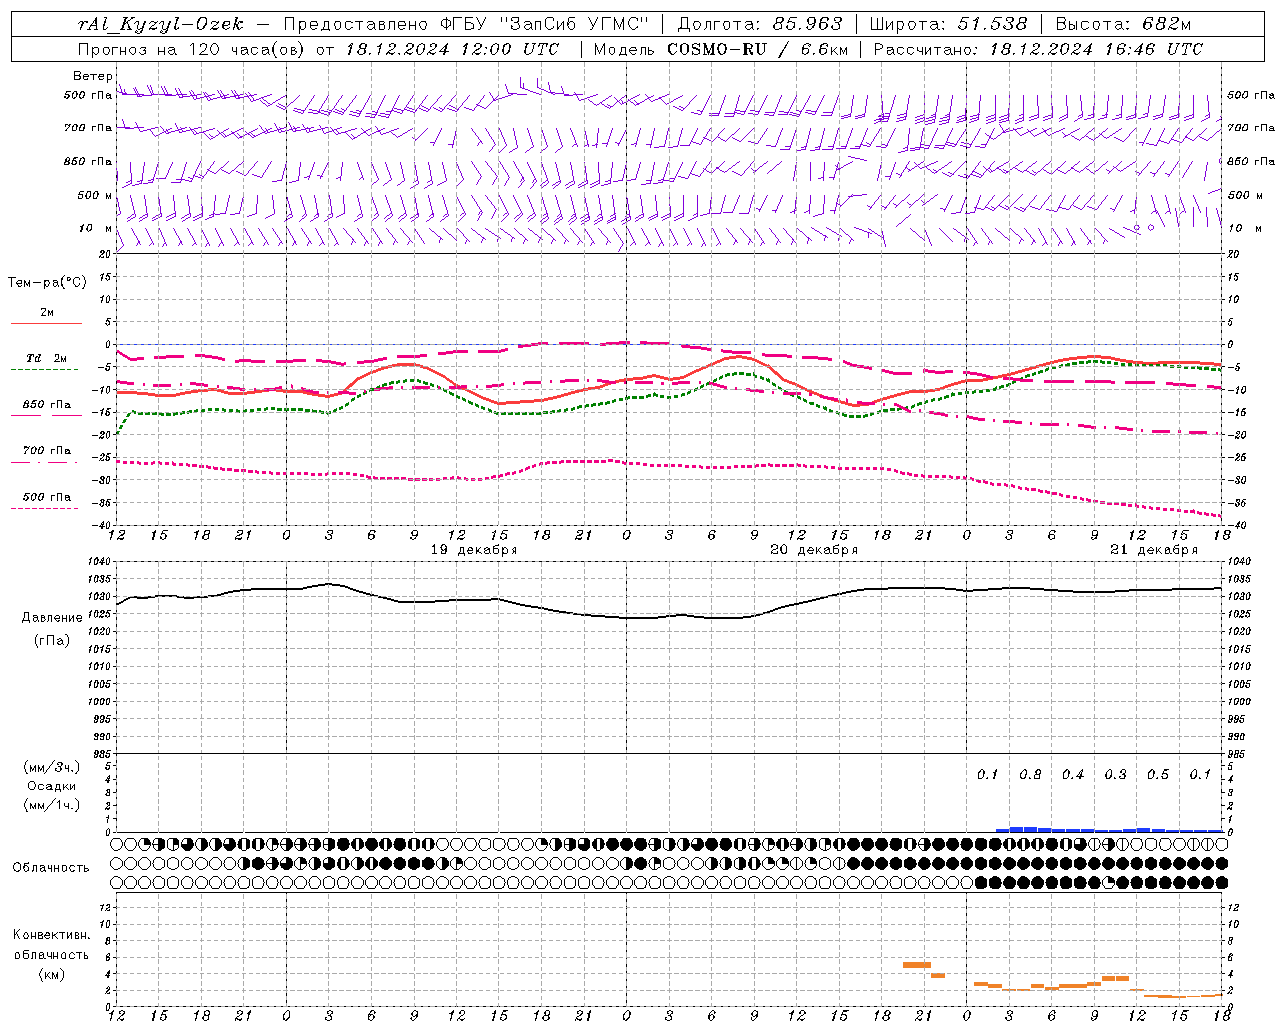Click the 20 декабря date label
The image size is (1280, 1024).
point(814,550)
